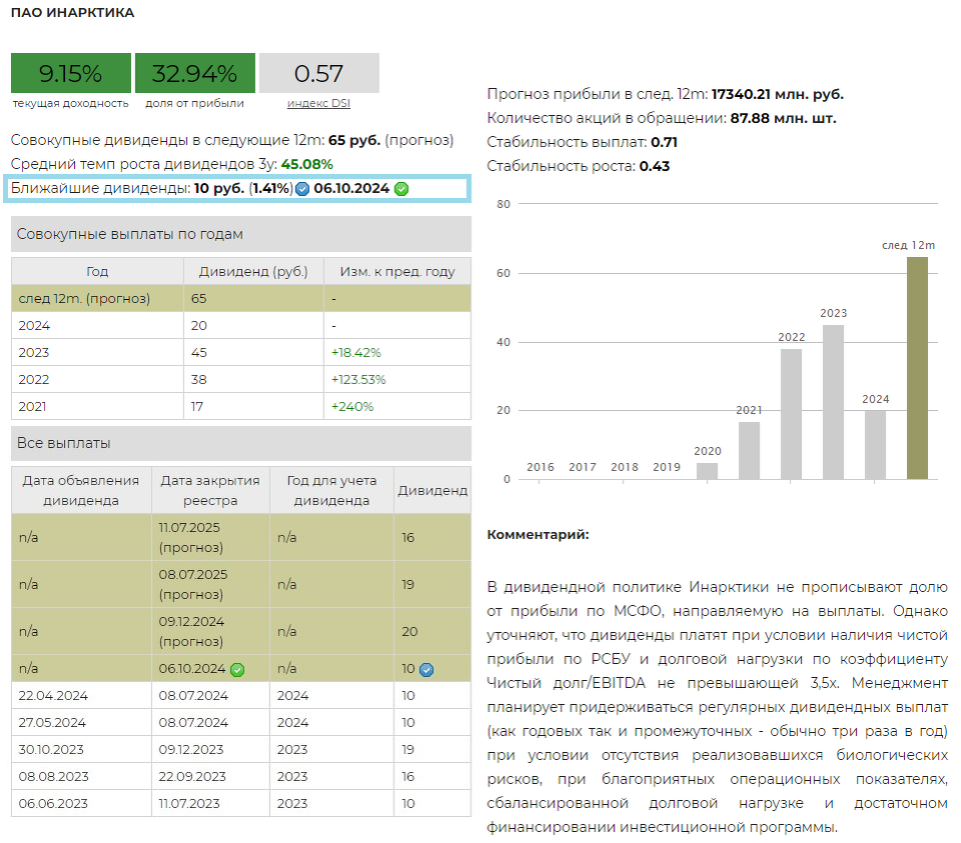Click blue check badge beside 1.41% yield
The image size is (961, 843).
[x=302, y=189]
